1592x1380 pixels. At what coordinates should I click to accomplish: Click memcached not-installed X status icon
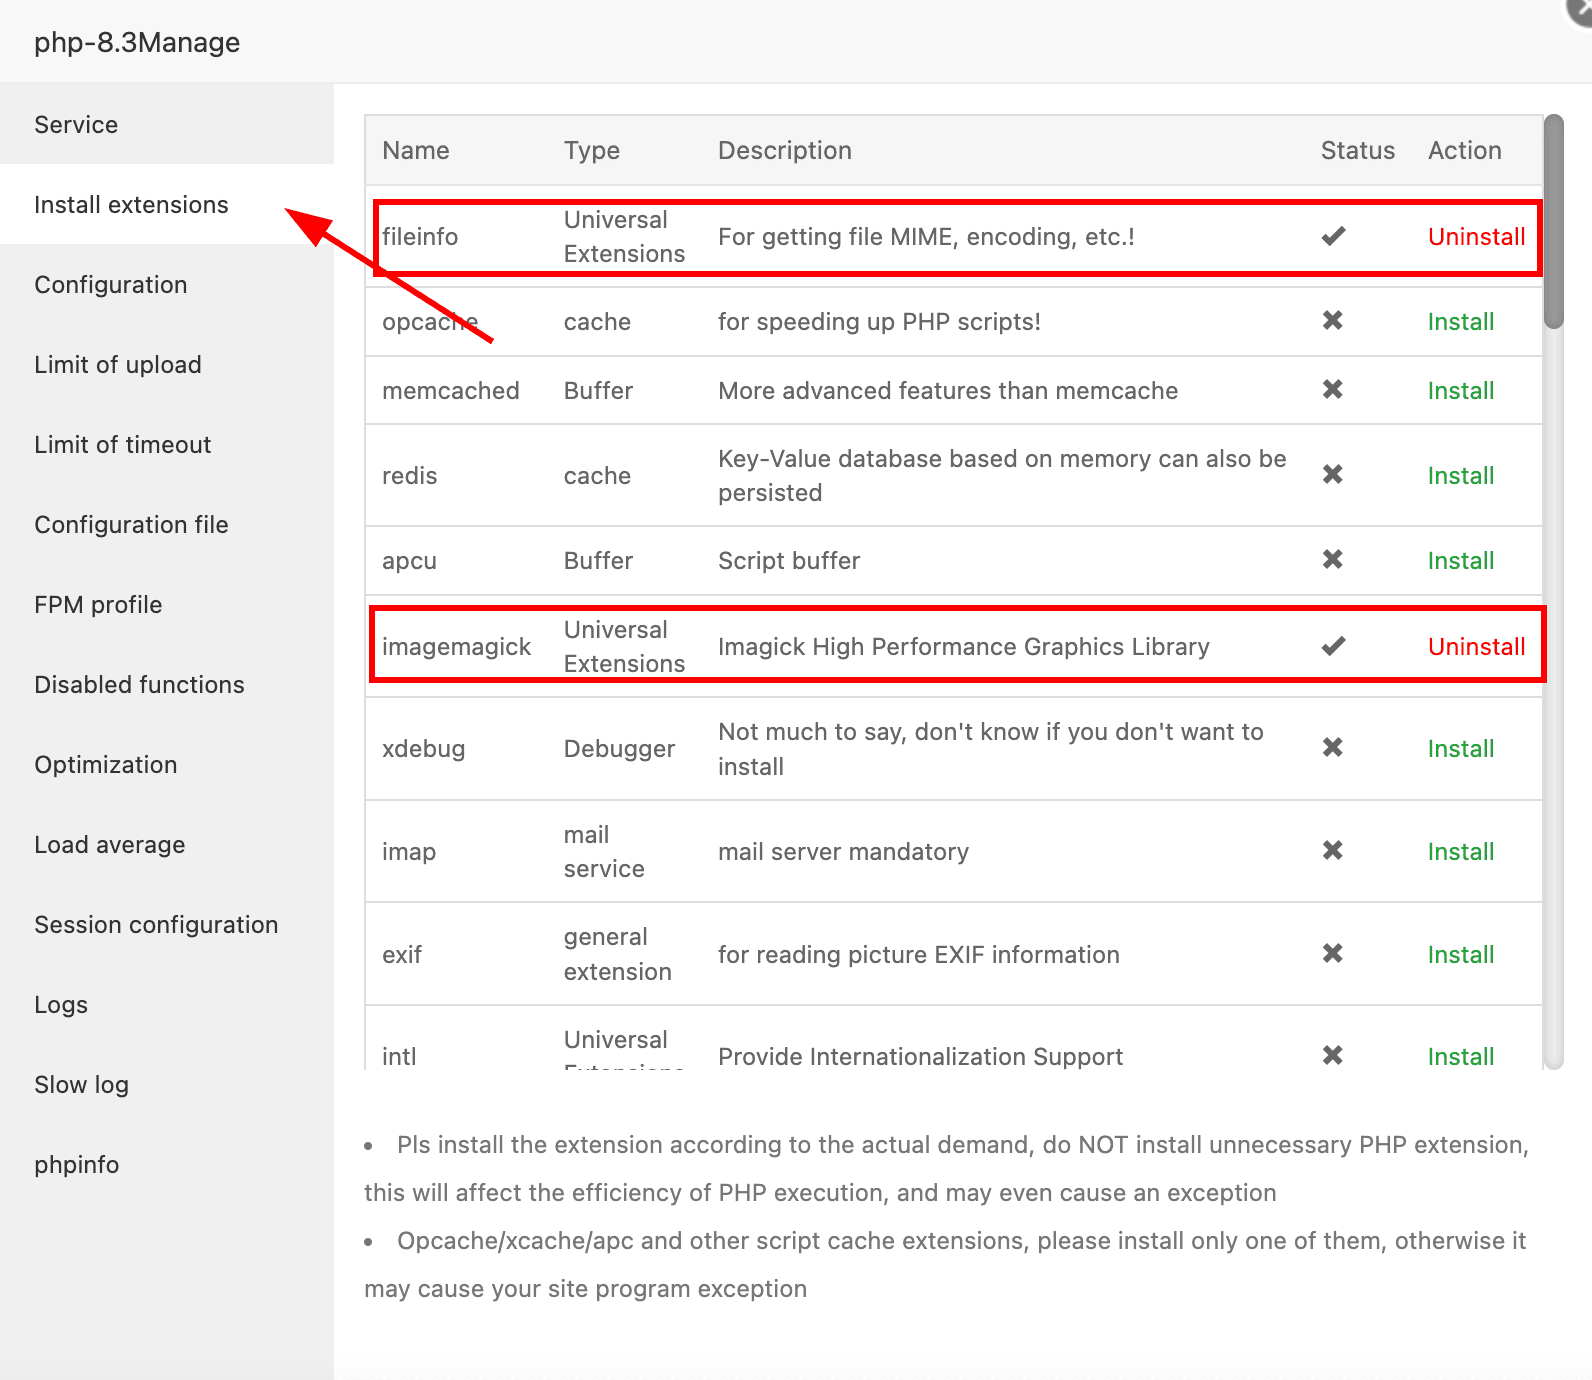coord(1332,389)
